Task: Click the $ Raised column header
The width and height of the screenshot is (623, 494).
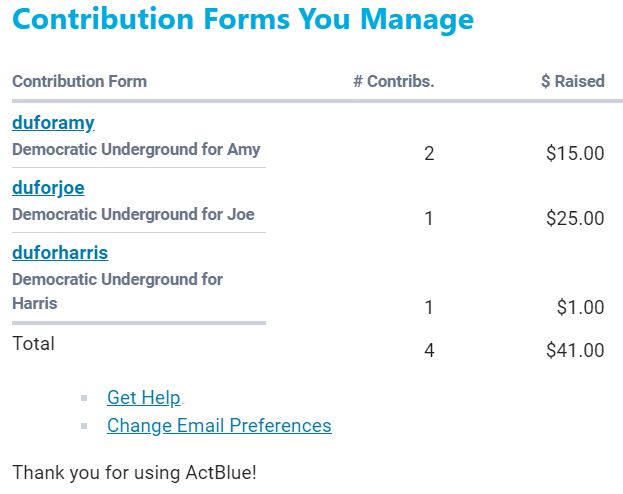Action: pos(572,82)
